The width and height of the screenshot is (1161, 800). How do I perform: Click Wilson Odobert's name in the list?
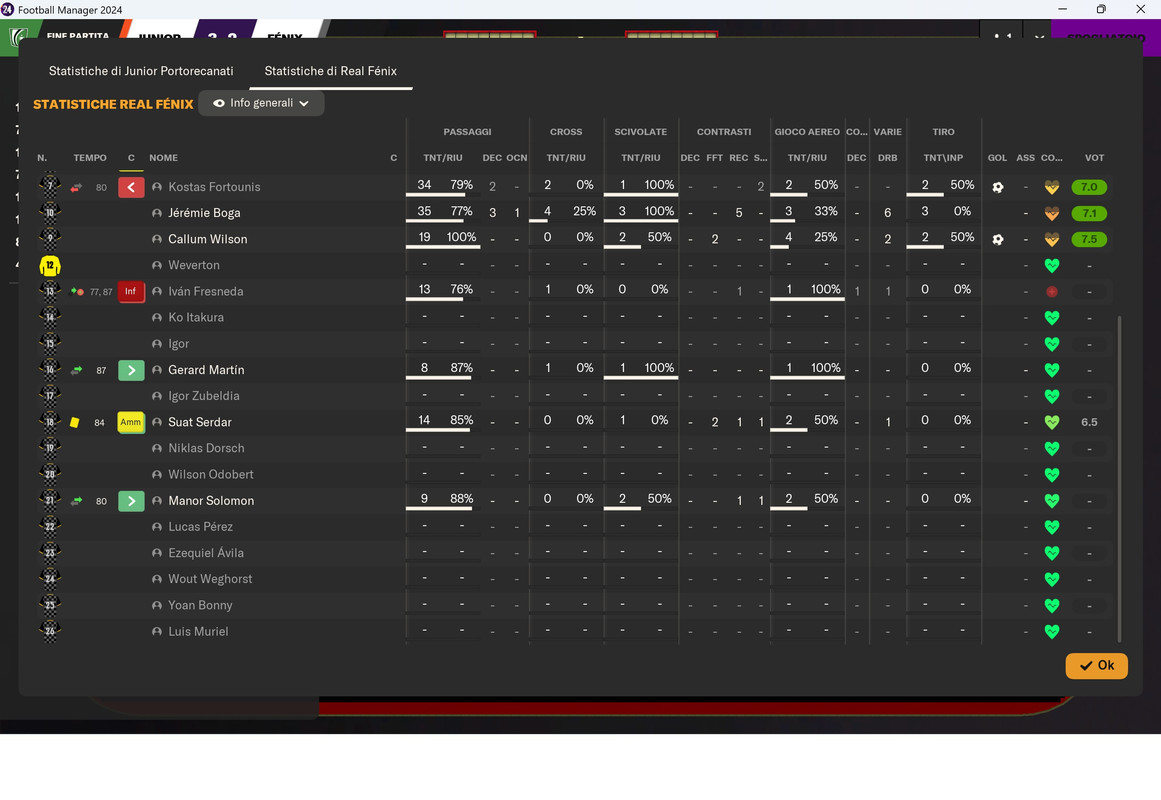pos(211,475)
